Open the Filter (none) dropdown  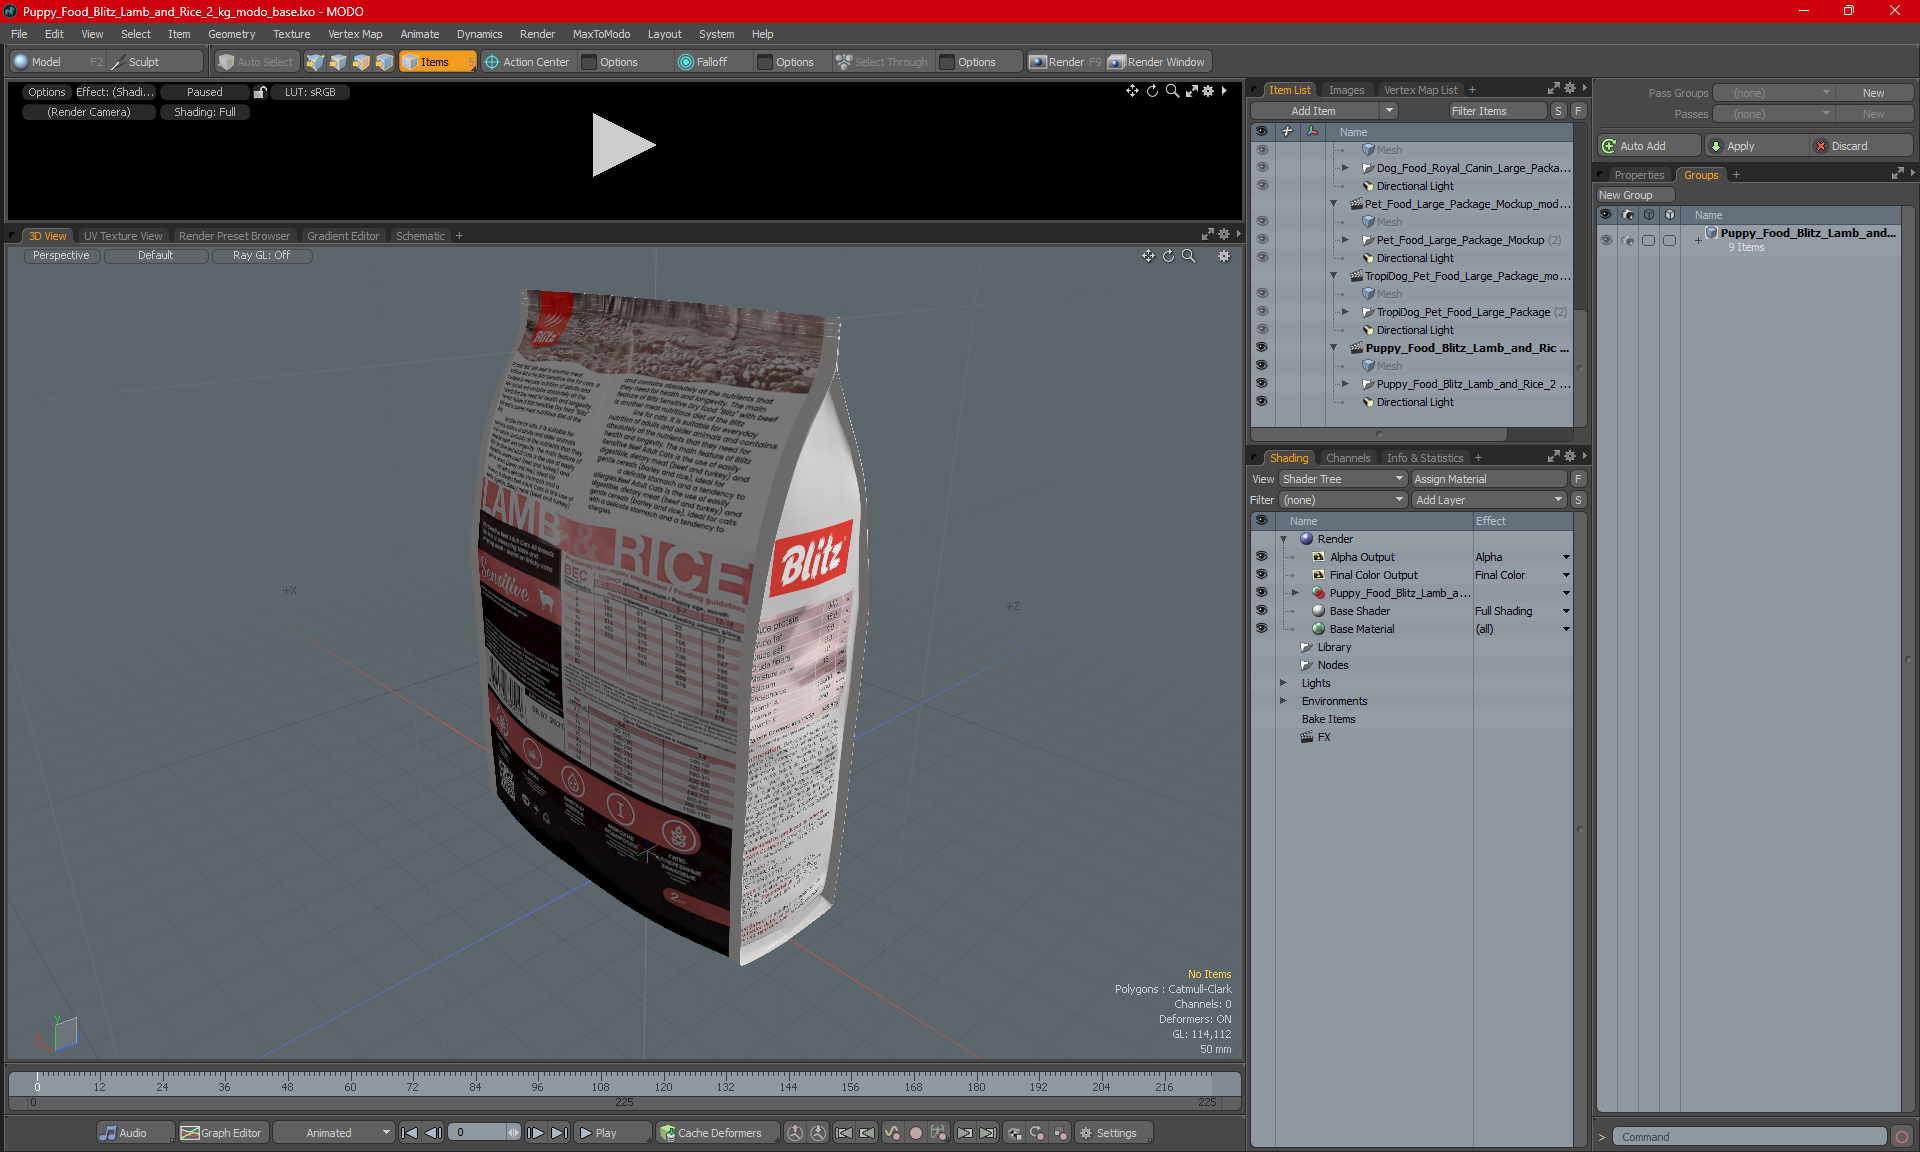(1343, 500)
